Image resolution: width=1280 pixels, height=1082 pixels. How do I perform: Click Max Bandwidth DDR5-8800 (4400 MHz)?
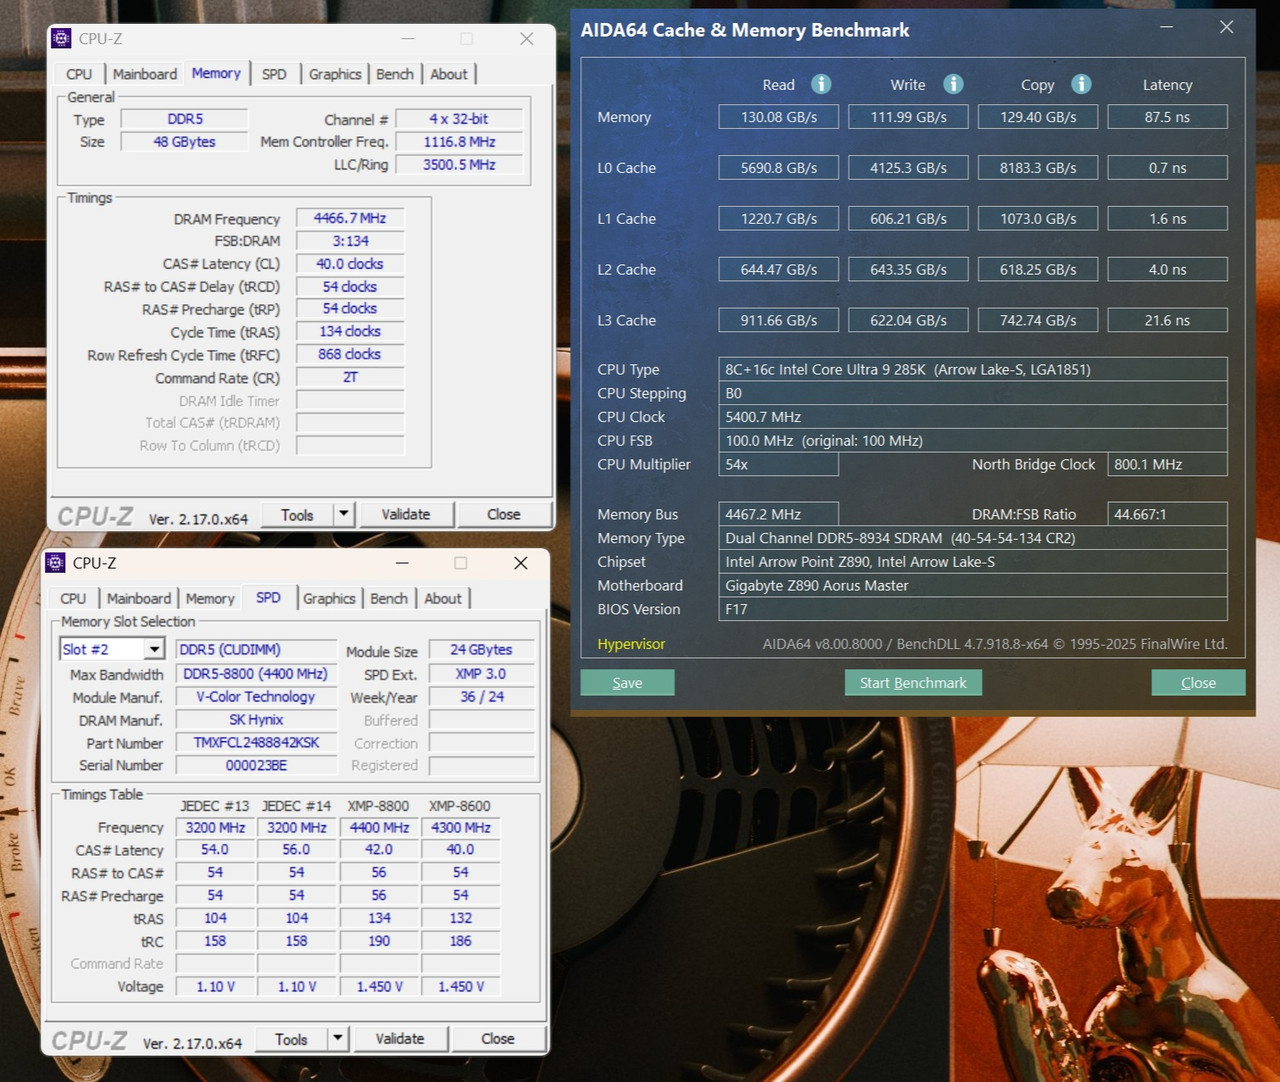tap(256, 674)
